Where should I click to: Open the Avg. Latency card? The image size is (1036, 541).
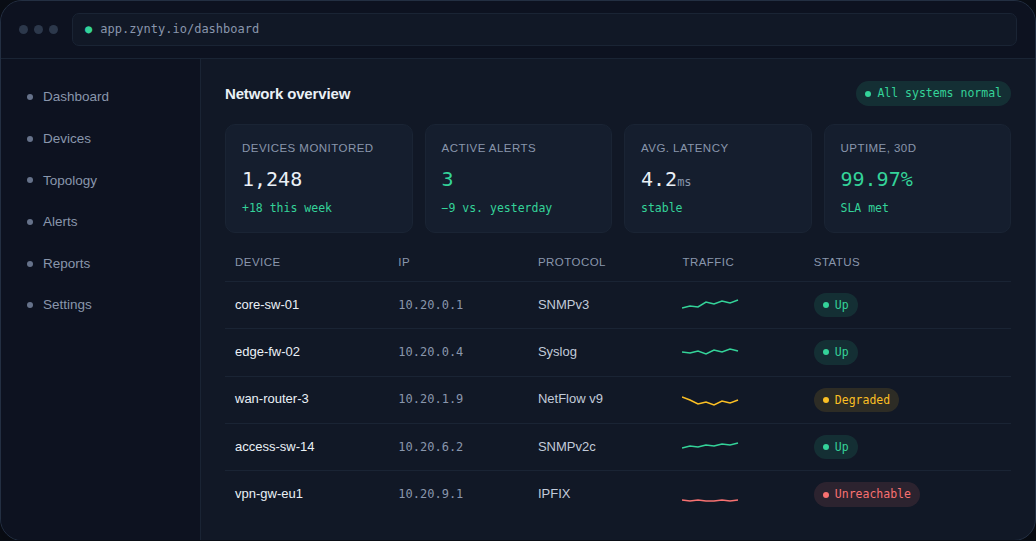(x=718, y=178)
